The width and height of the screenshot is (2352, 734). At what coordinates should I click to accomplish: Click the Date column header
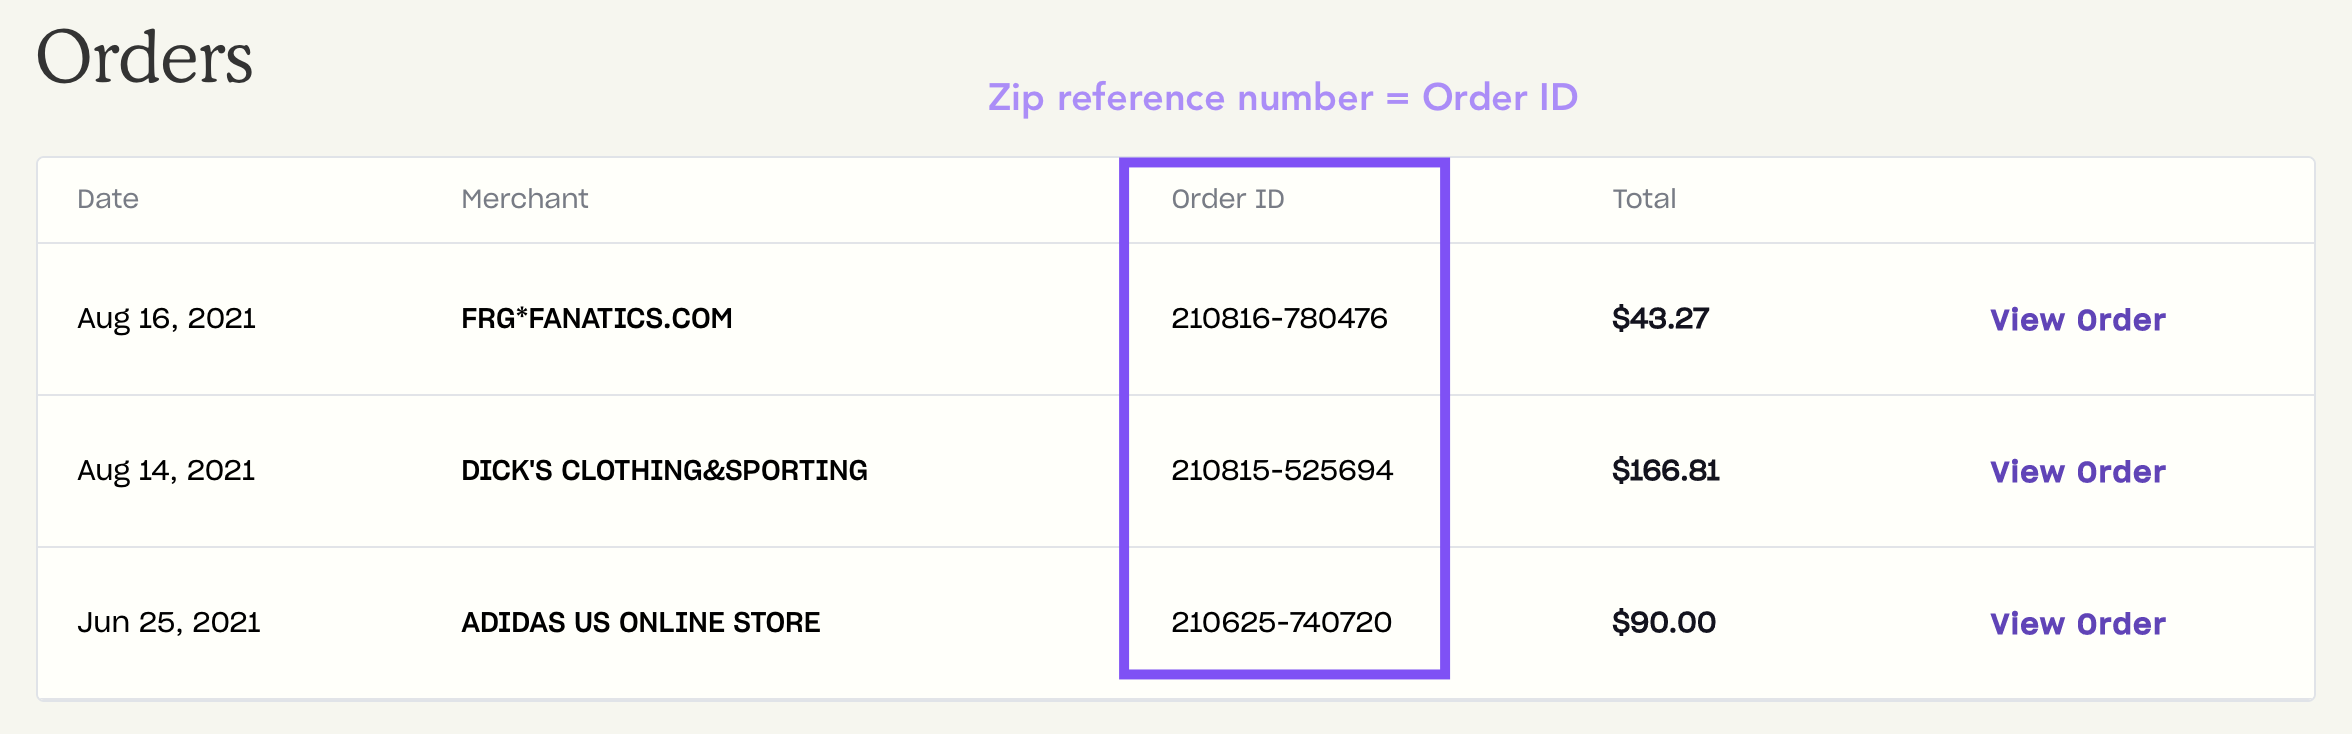coord(108,199)
